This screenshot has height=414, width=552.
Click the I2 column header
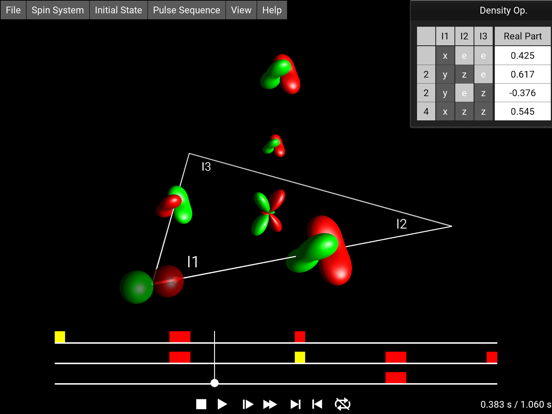point(464,36)
